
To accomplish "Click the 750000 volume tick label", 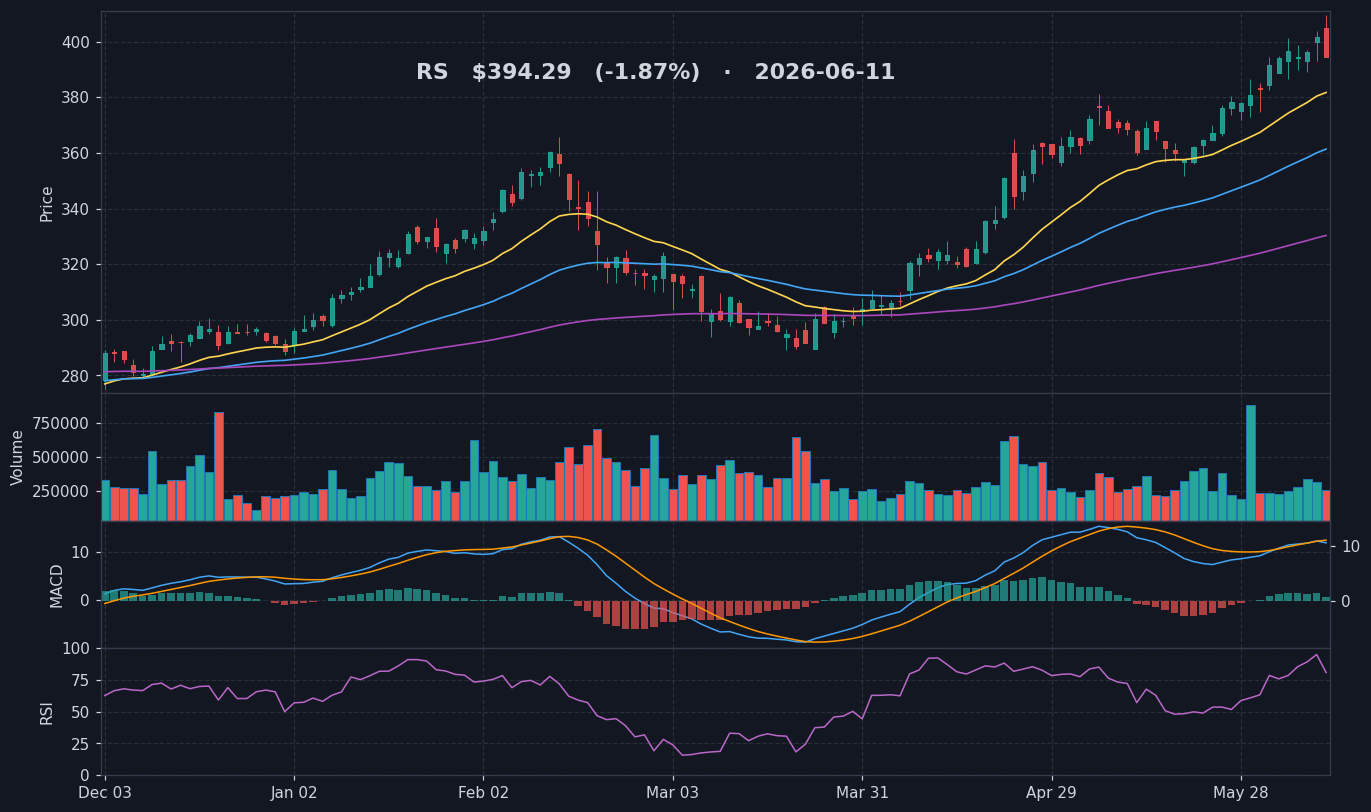I will click(62, 423).
